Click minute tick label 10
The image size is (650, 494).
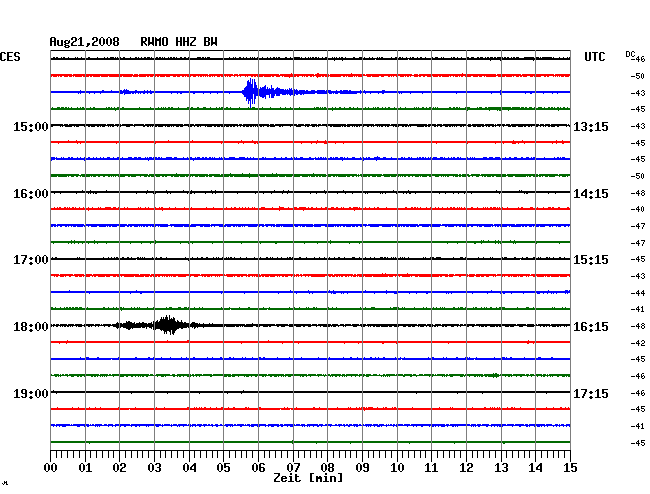tap(397, 467)
